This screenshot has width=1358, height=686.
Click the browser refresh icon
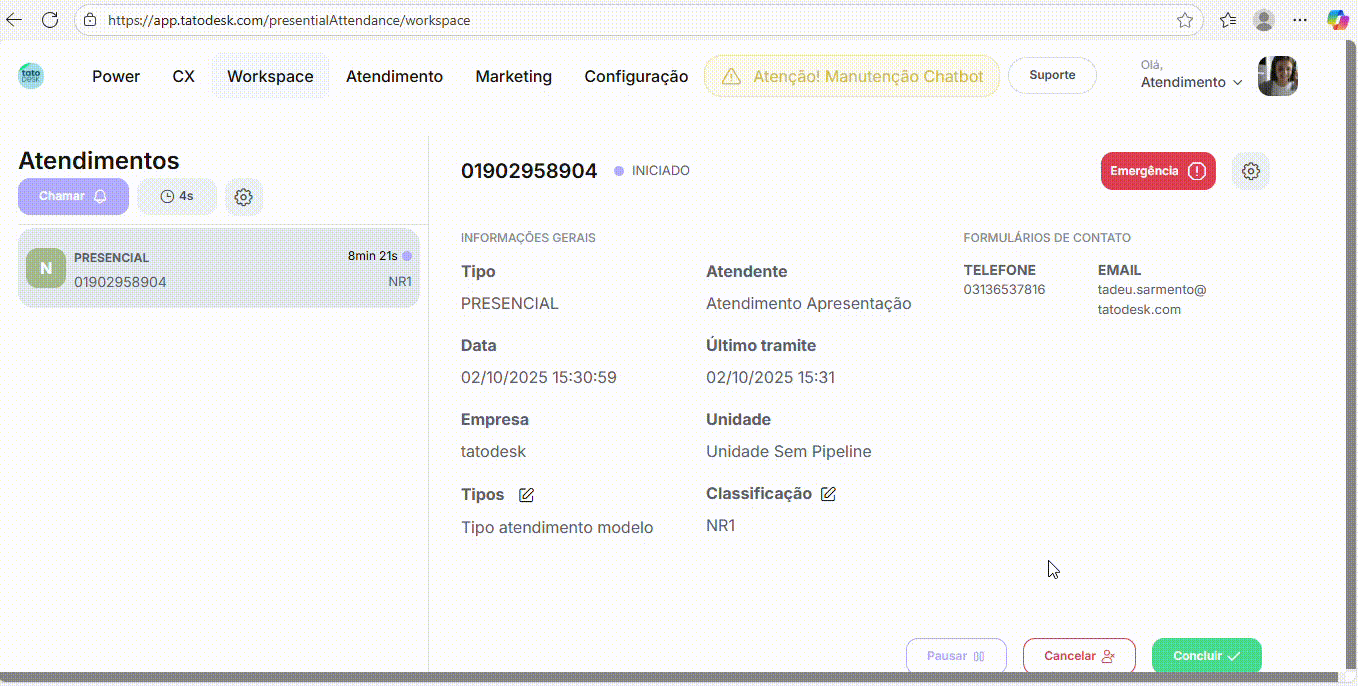point(50,20)
